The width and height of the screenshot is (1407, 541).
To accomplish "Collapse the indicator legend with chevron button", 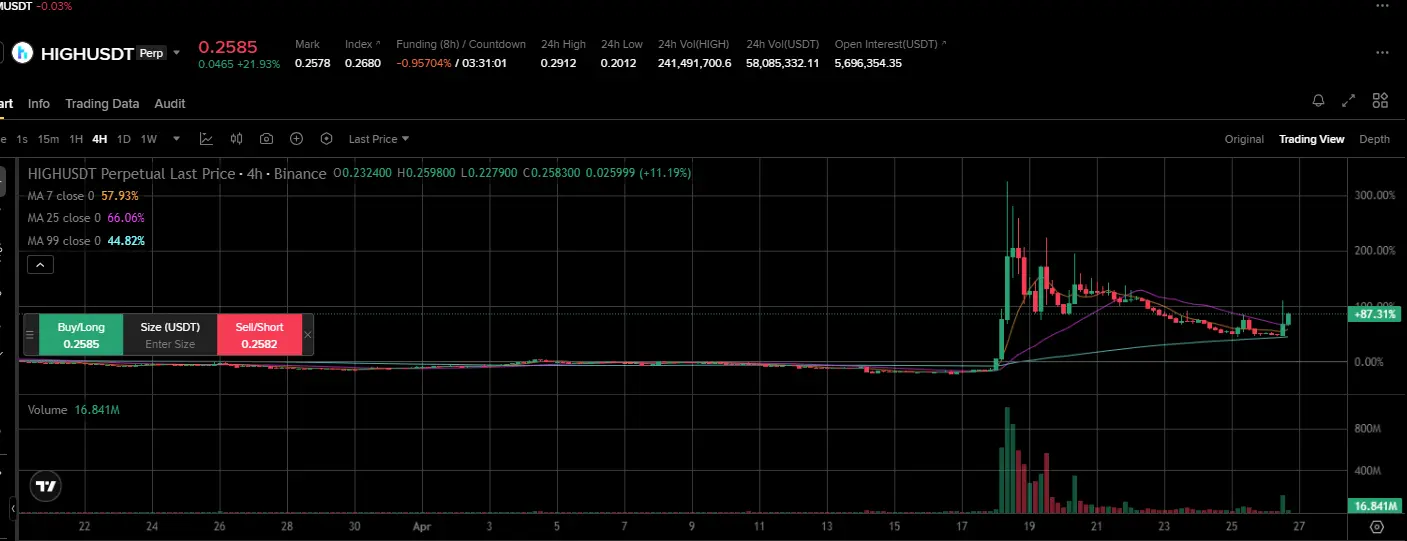I will tap(40, 265).
